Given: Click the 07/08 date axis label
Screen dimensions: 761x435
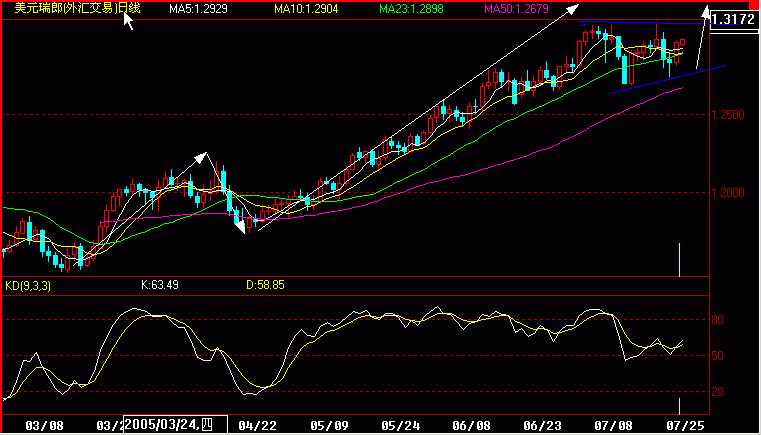Looking at the screenshot, I should point(615,426).
